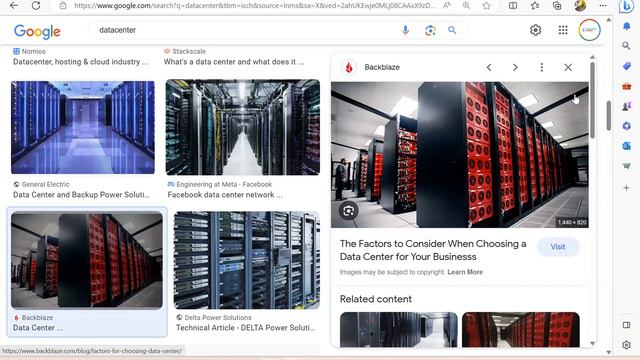
Task: Show next image in preview panel
Action: tap(515, 67)
